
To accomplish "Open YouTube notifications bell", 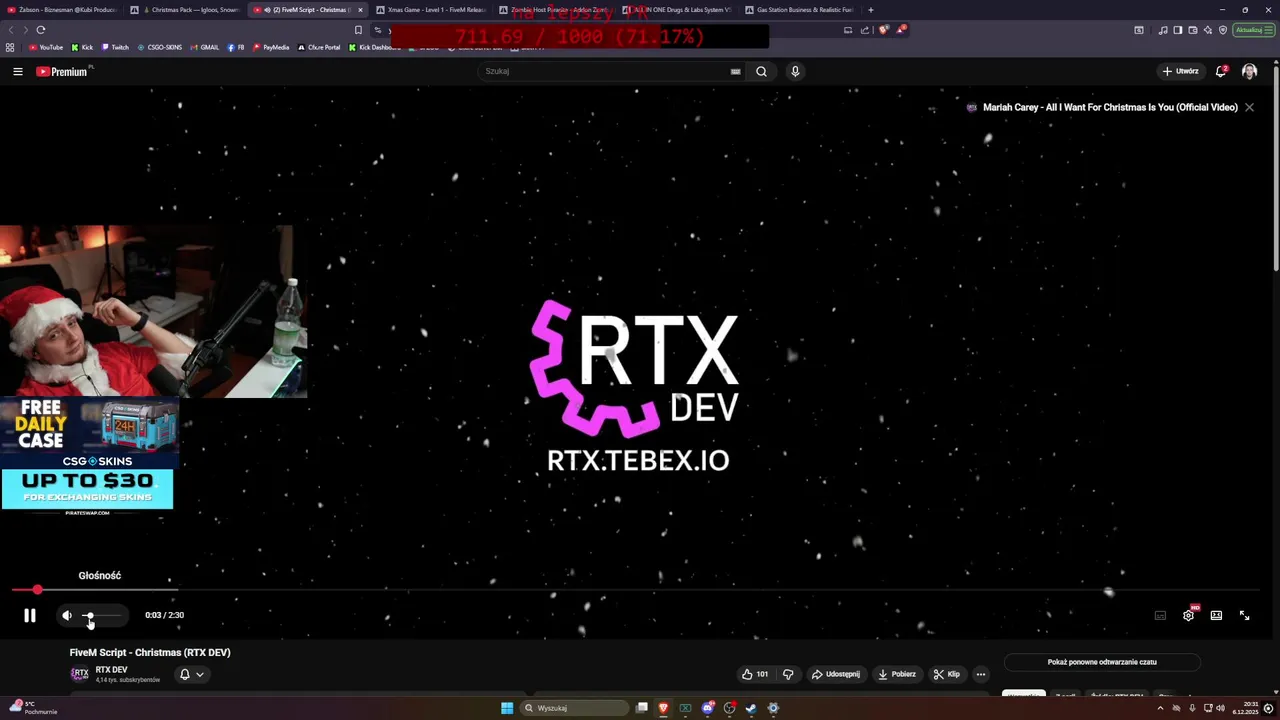I will [x=1221, y=71].
